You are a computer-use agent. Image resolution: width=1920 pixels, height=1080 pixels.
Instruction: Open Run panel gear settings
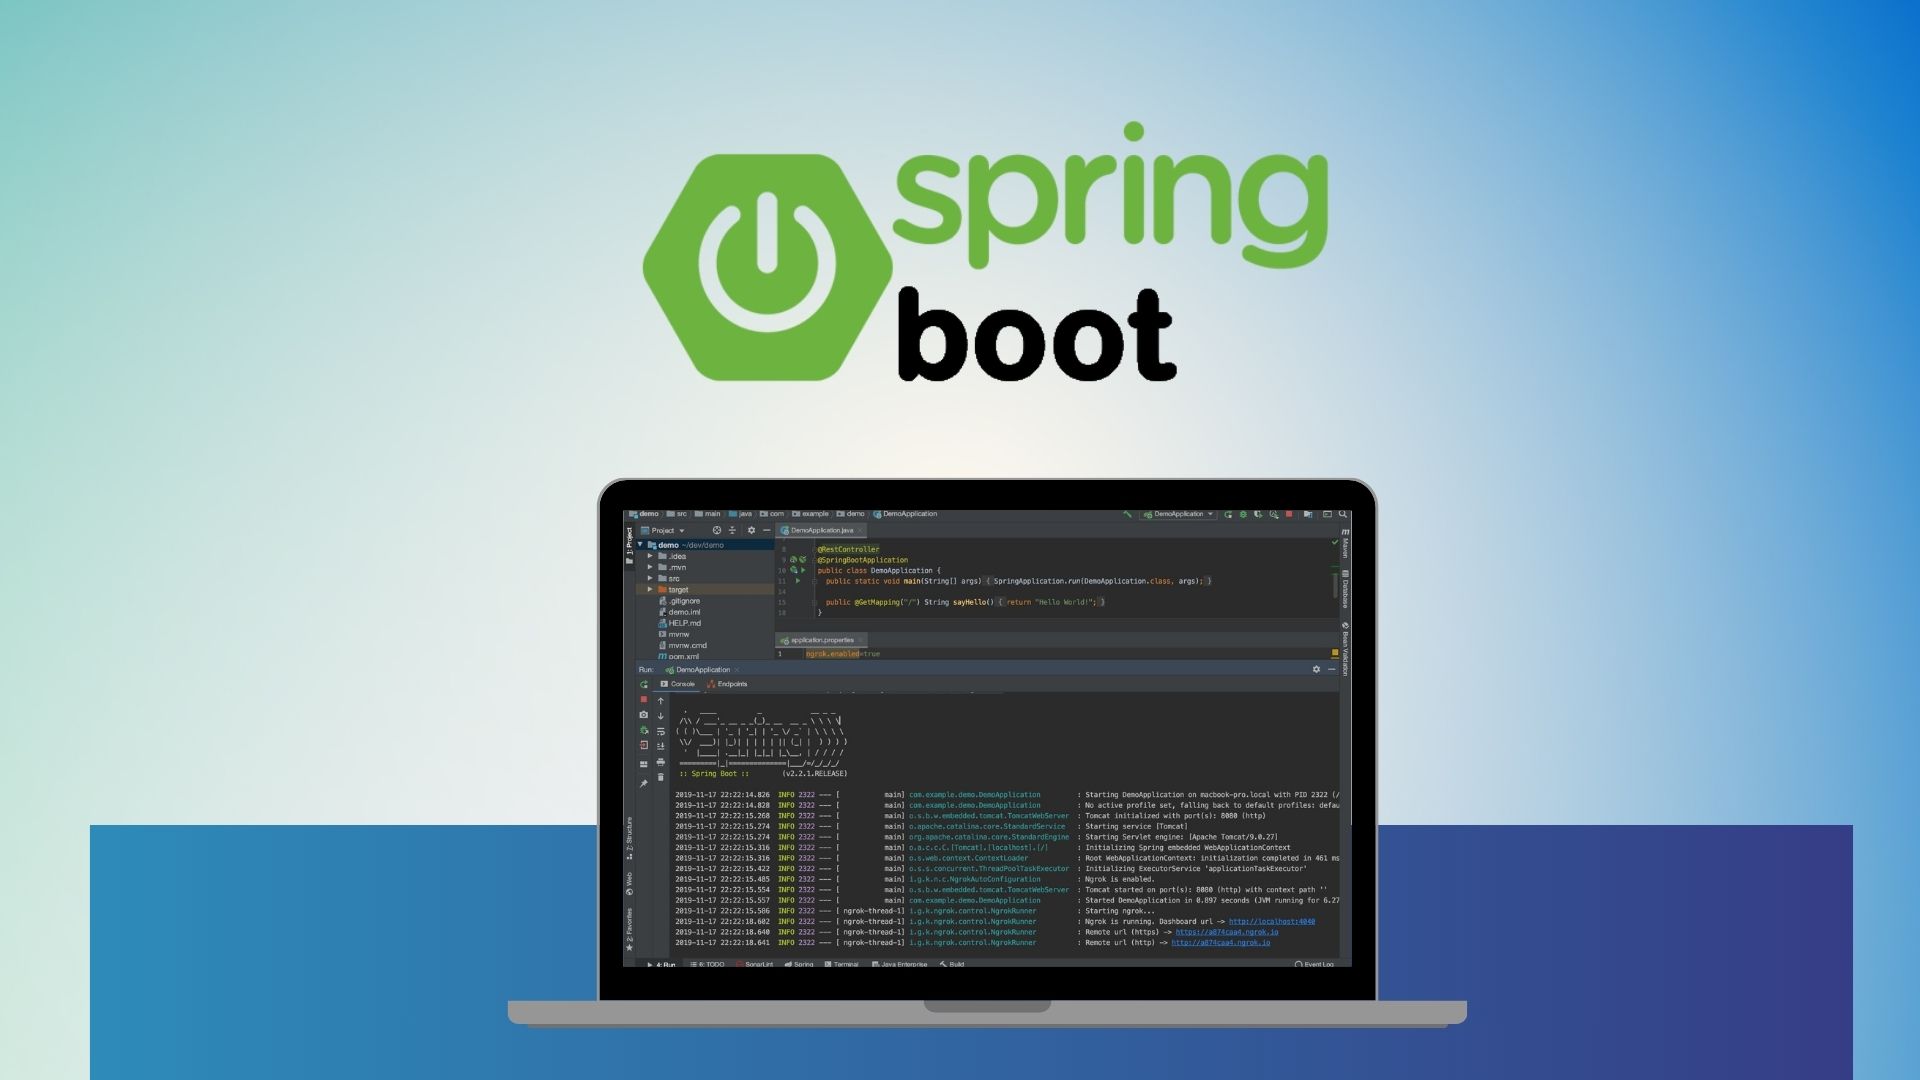tap(1316, 669)
